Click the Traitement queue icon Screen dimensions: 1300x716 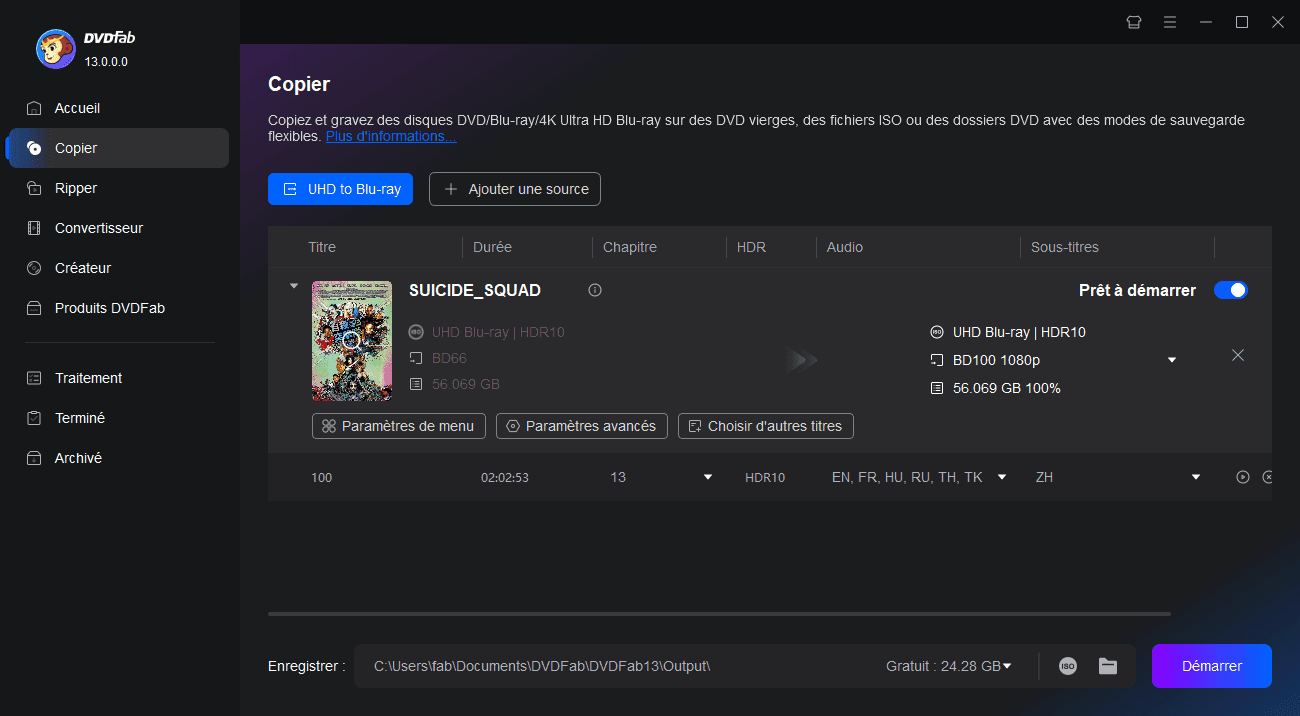pos(34,378)
